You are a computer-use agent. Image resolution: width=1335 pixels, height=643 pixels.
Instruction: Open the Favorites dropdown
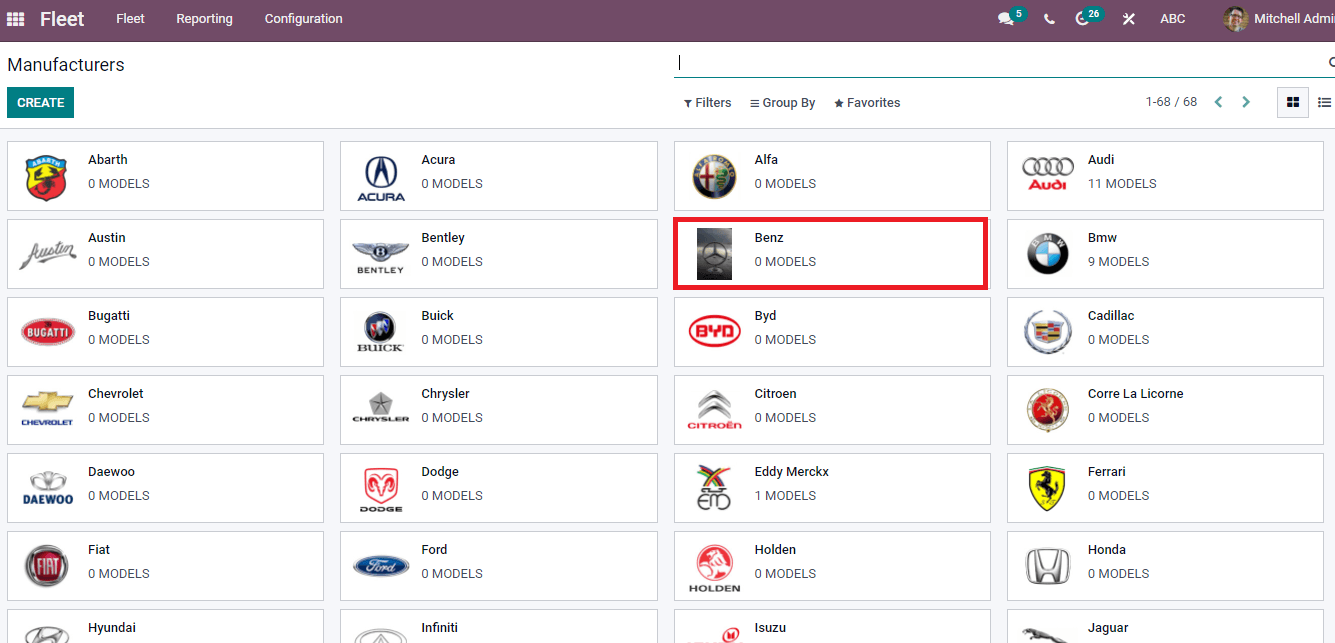(x=867, y=103)
